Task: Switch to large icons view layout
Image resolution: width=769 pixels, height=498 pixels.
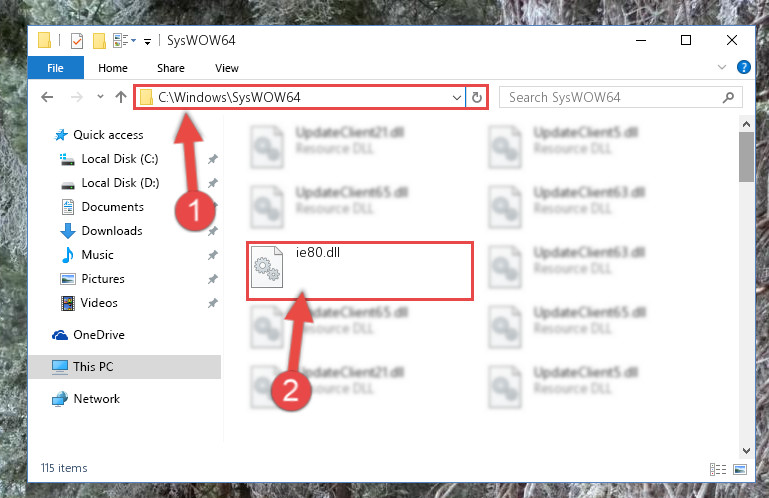Action: point(740,470)
